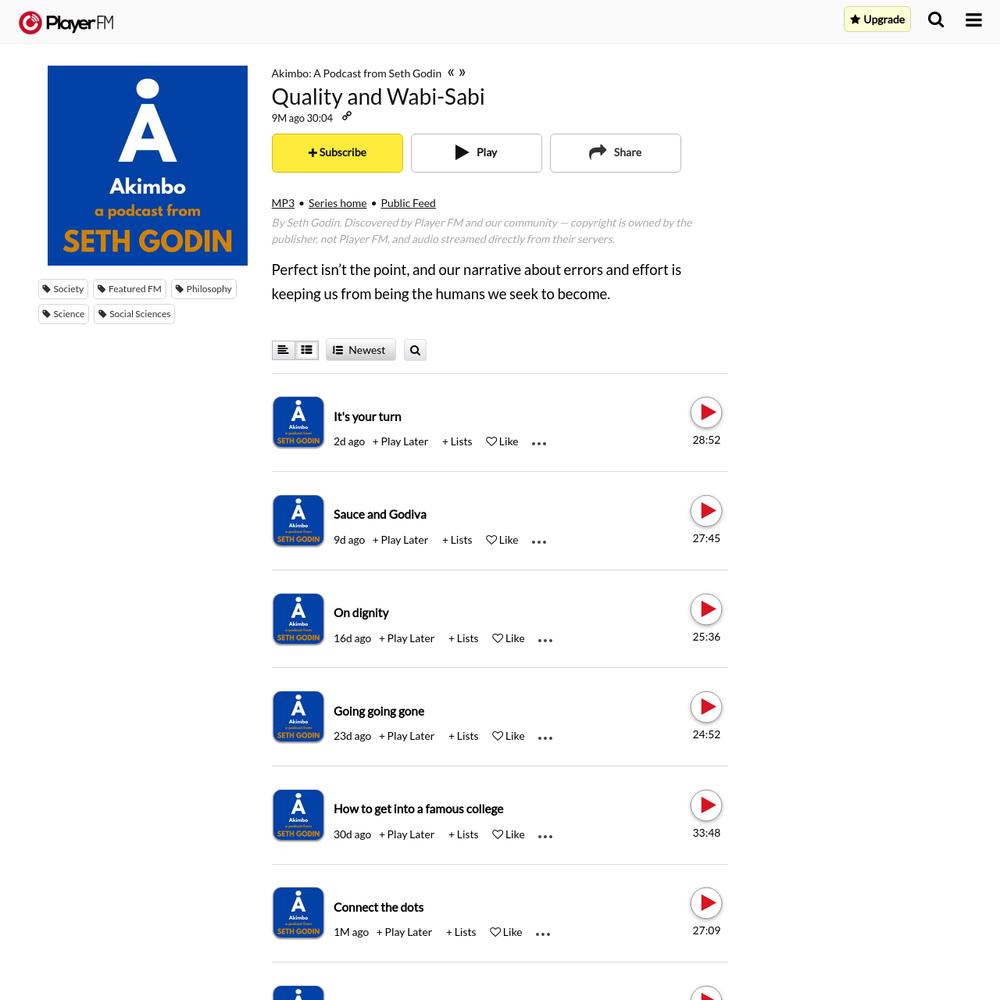This screenshot has width=1000, height=1000.
Task: Search episodes with the small magnifier button
Action: click(x=415, y=349)
